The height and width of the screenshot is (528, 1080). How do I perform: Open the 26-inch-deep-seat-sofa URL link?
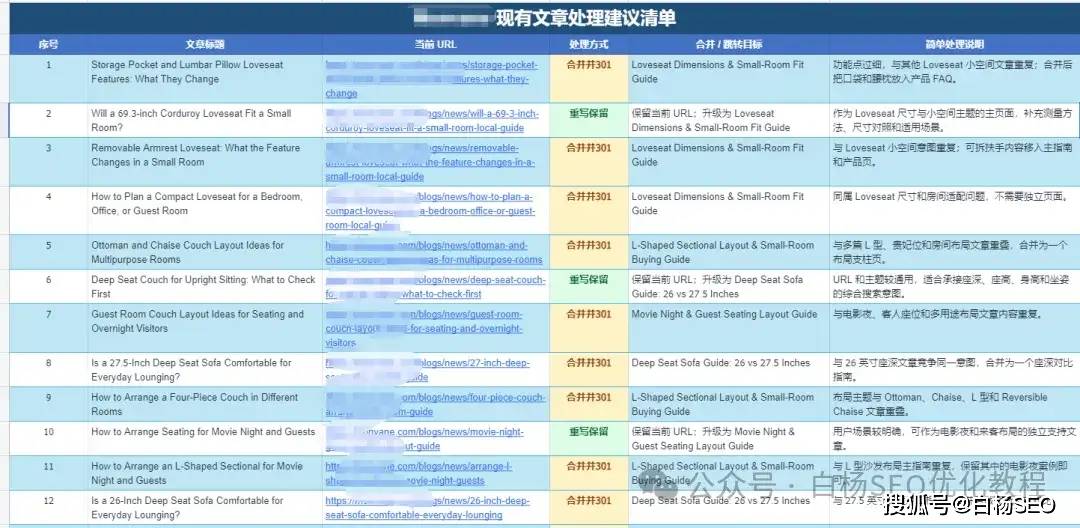coord(428,508)
